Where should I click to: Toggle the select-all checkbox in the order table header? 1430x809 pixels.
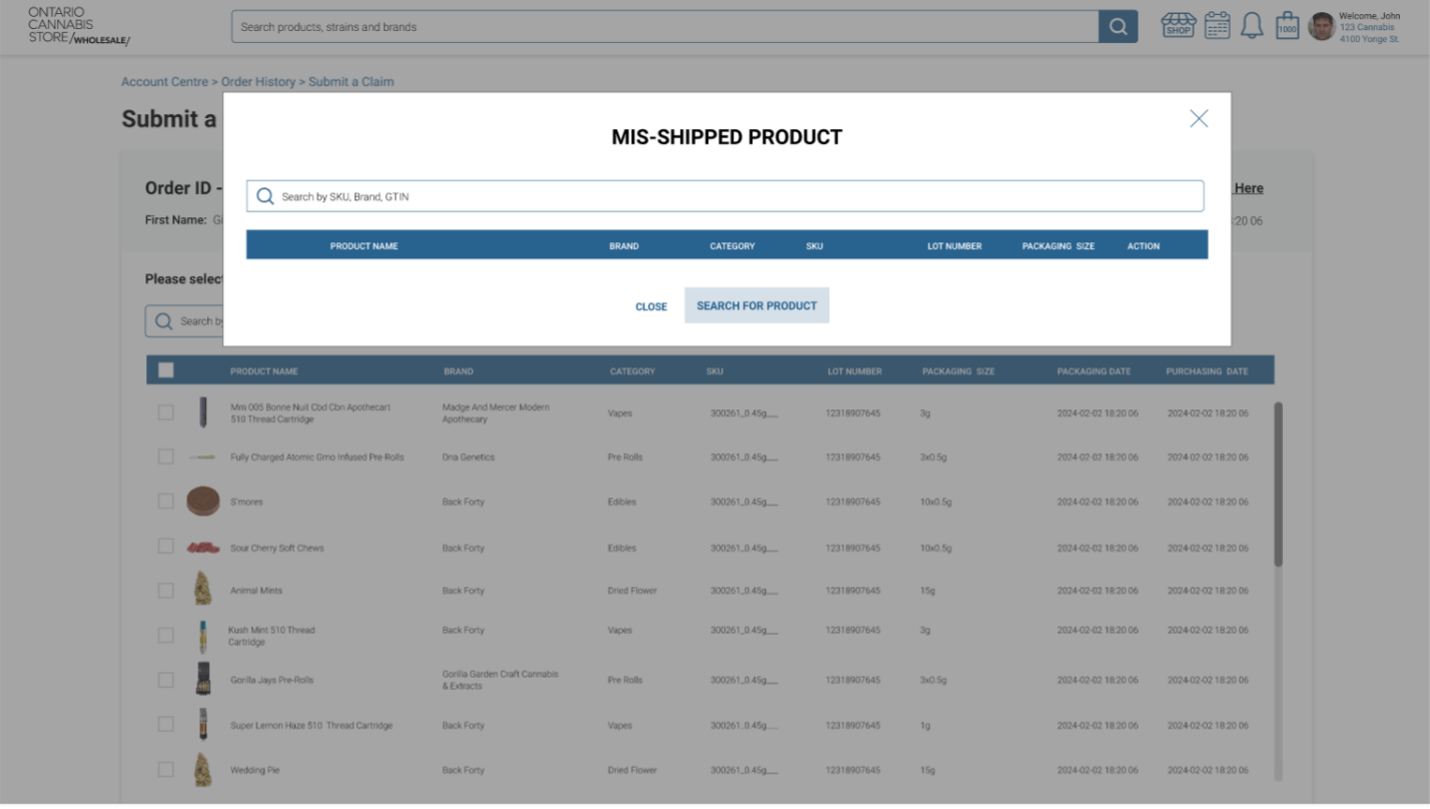(166, 370)
